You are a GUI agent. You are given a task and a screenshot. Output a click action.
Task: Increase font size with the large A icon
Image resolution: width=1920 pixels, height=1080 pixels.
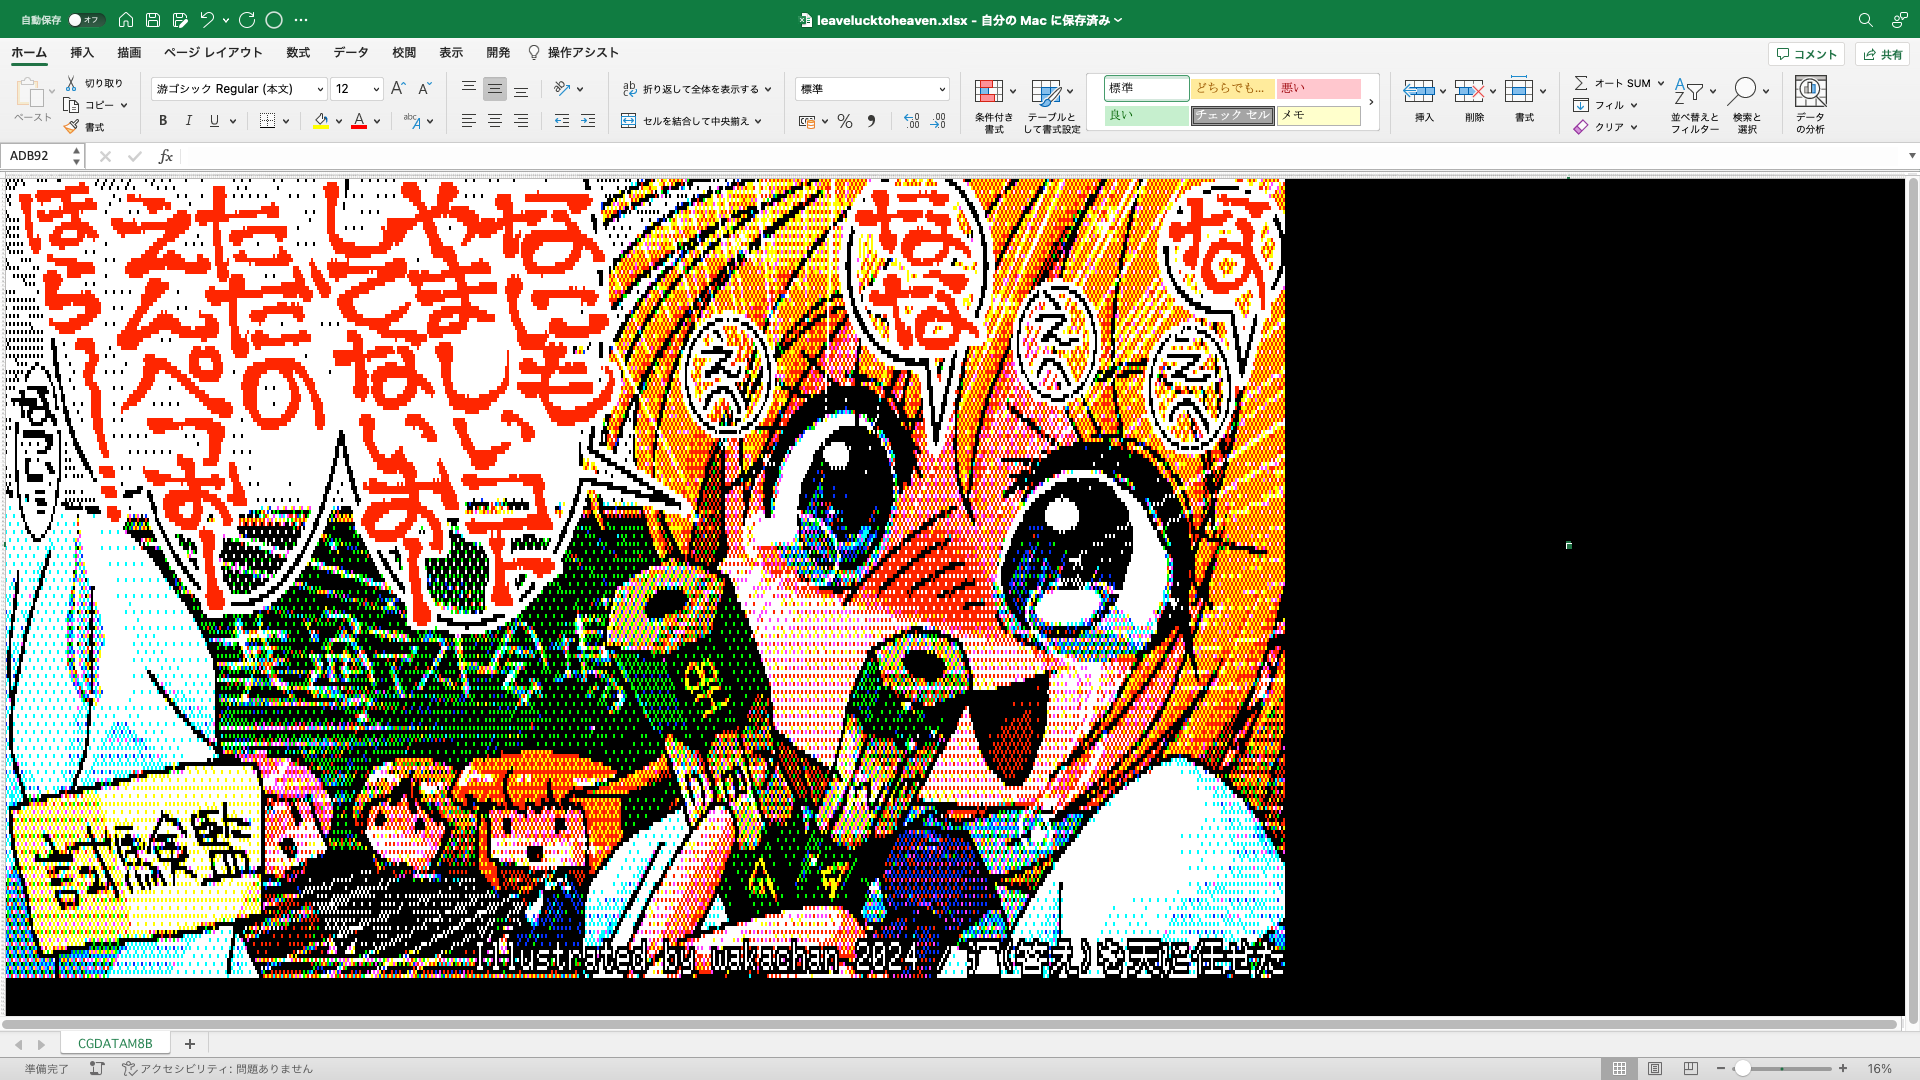point(398,89)
